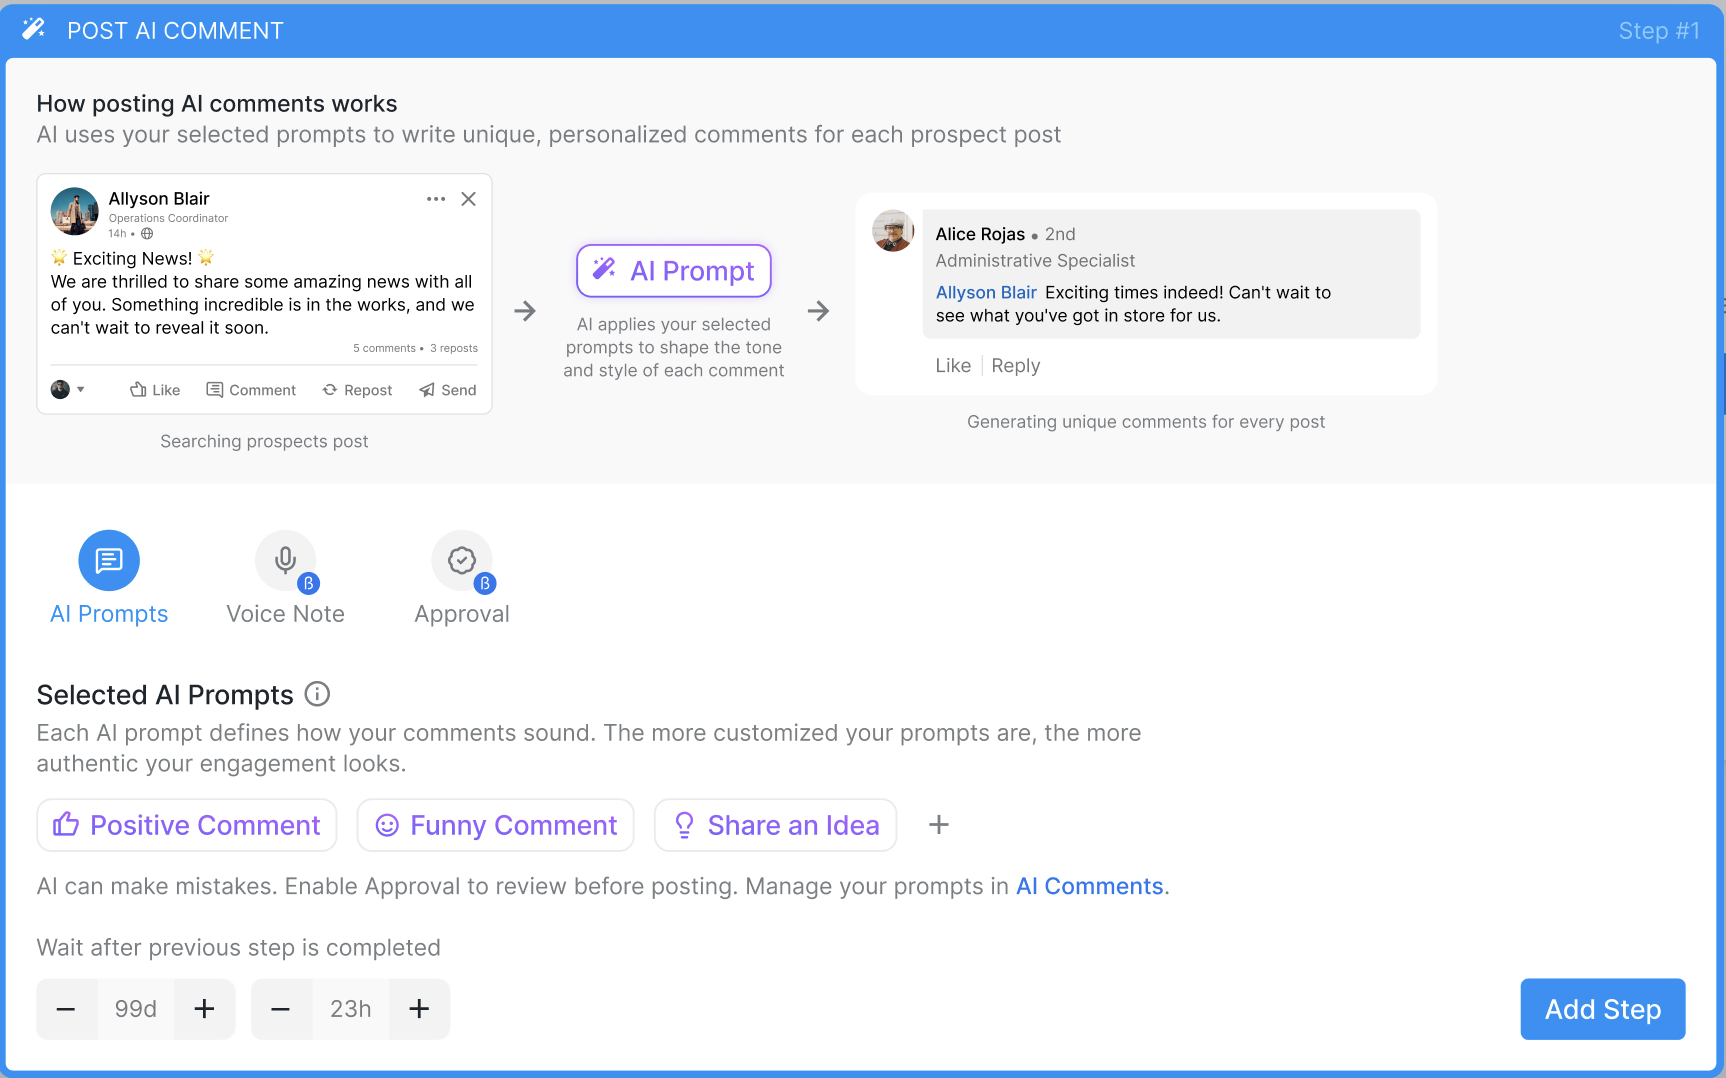
Task: Open the three-dots menu on Allyson's post
Action: pyautogui.click(x=436, y=199)
